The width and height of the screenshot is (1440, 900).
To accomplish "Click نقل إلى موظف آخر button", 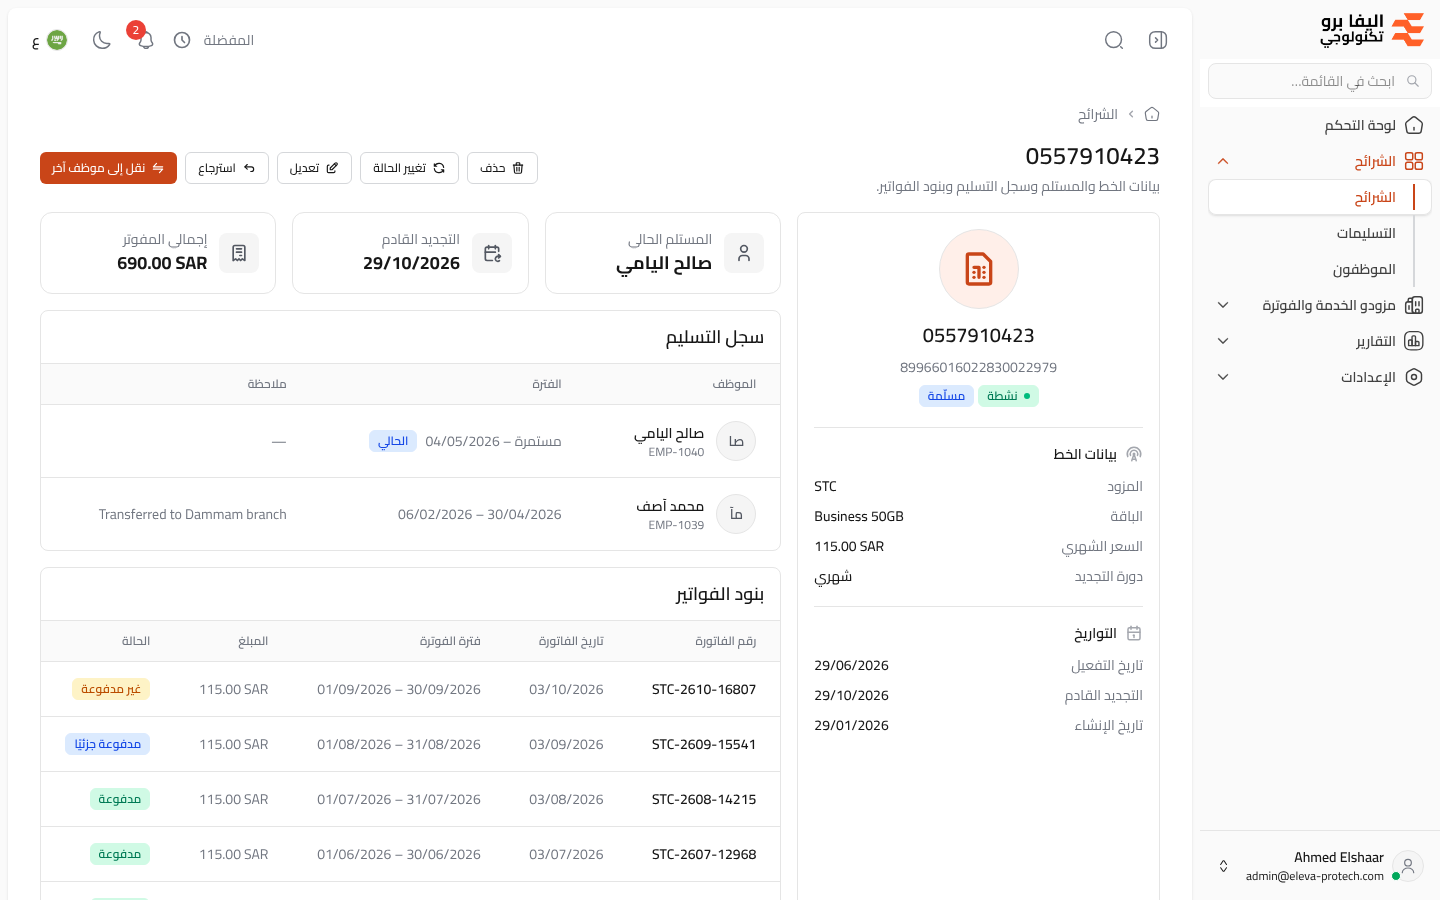I will [108, 168].
